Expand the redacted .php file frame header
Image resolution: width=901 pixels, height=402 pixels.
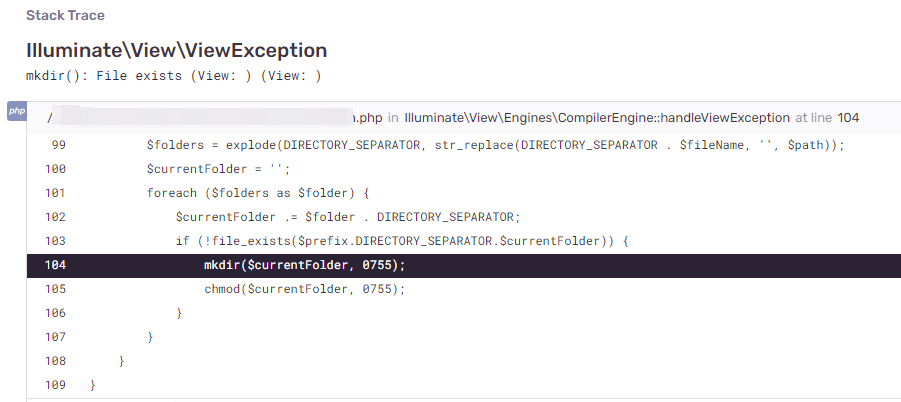(210, 118)
